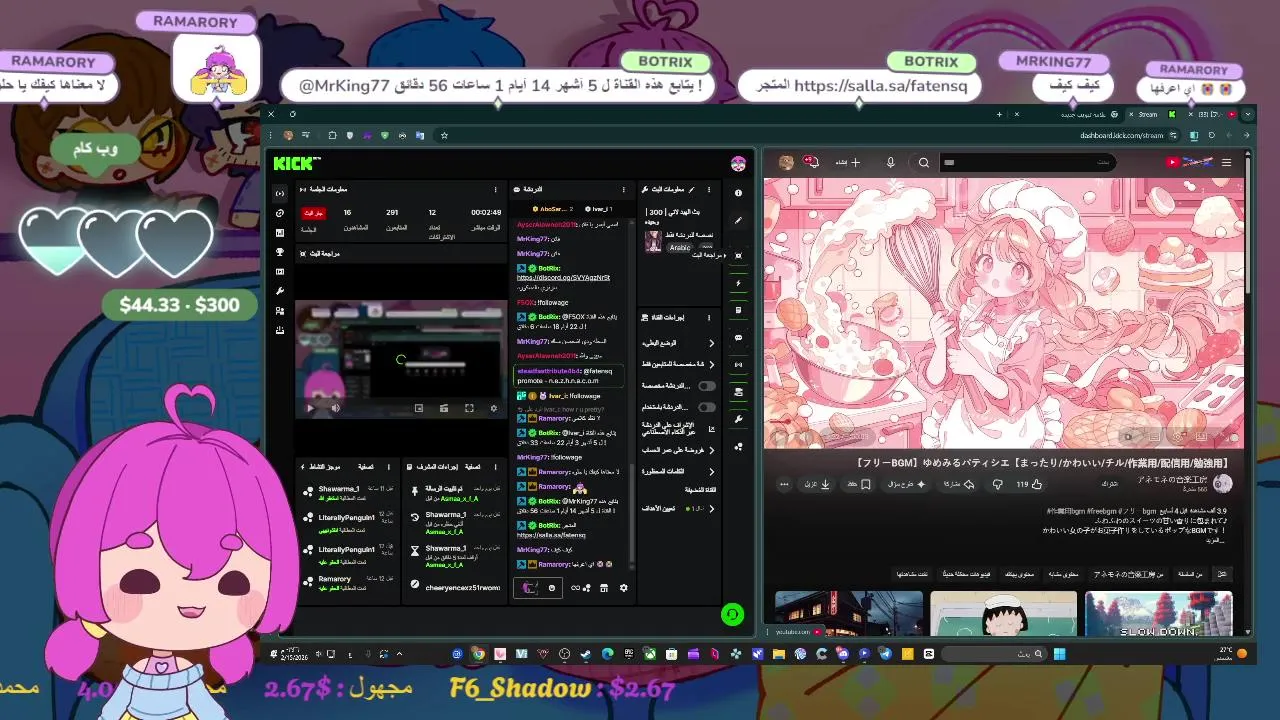
Task: Toggle the first chat mode switch in channel actions
Action: [x=707, y=386]
